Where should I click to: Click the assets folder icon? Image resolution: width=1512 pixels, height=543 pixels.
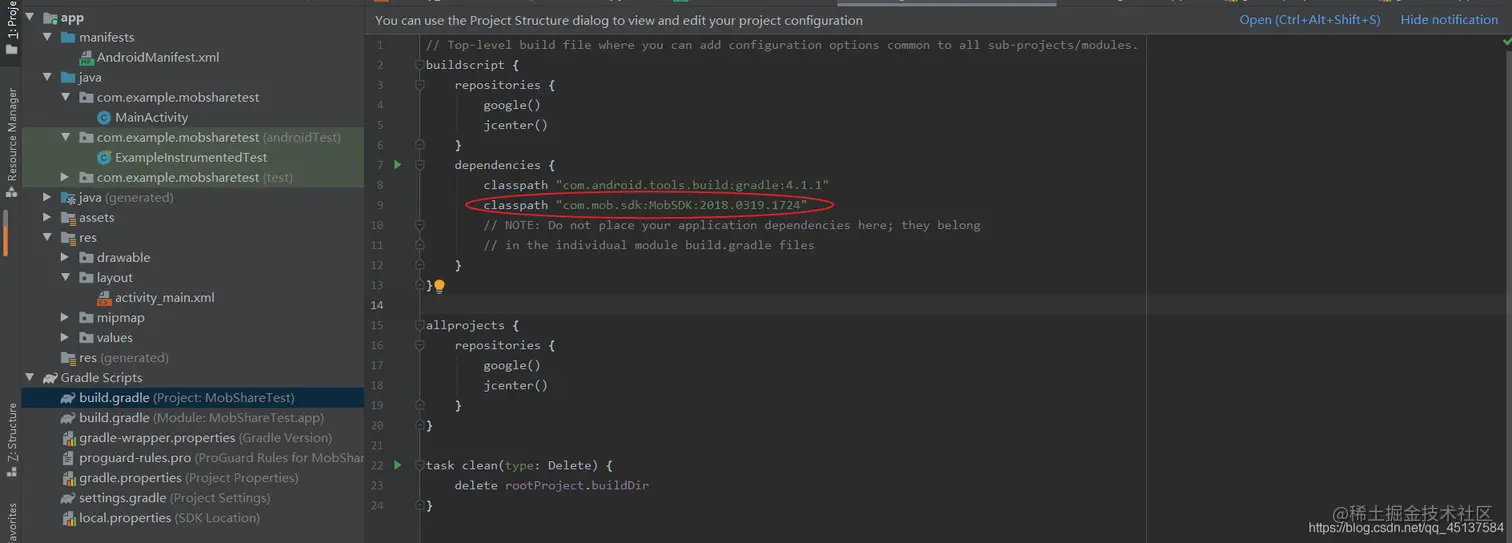(x=68, y=217)
